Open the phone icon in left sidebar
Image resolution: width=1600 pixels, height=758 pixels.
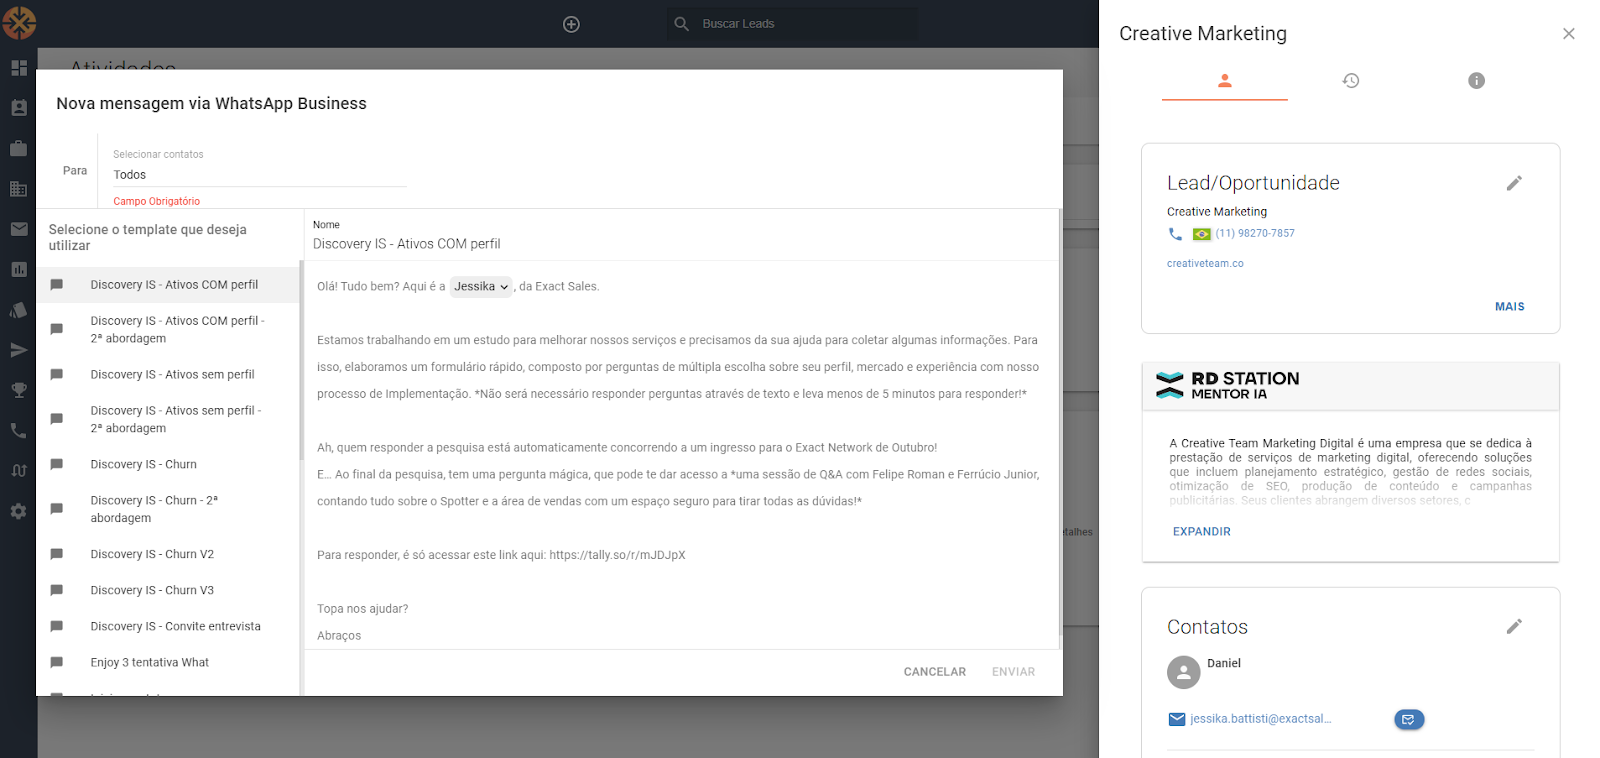[19, 430]
